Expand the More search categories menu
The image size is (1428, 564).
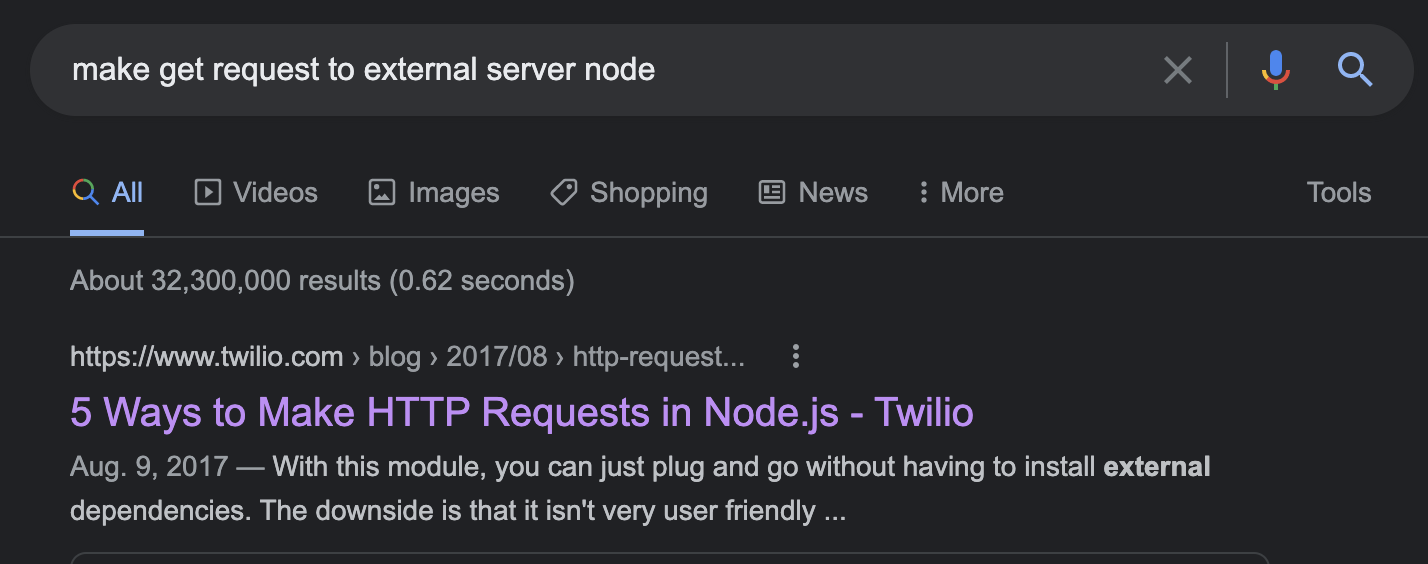pos(960,193)
